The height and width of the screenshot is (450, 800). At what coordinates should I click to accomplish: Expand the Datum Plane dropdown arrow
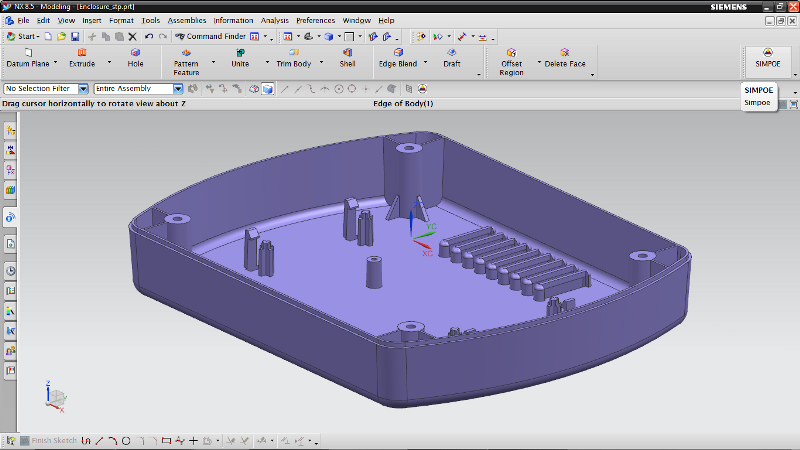tap(56, 62)
